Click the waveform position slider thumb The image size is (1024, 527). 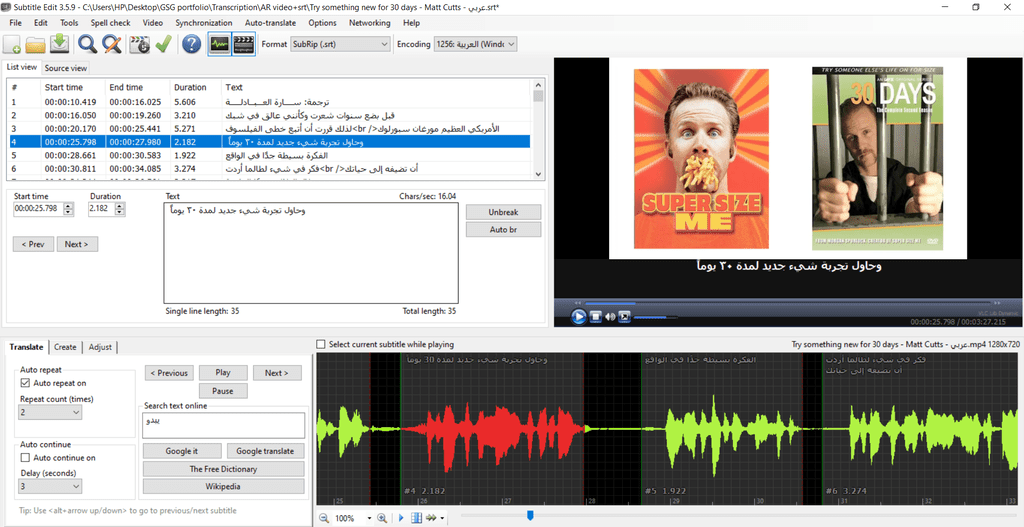coord(530,516)
